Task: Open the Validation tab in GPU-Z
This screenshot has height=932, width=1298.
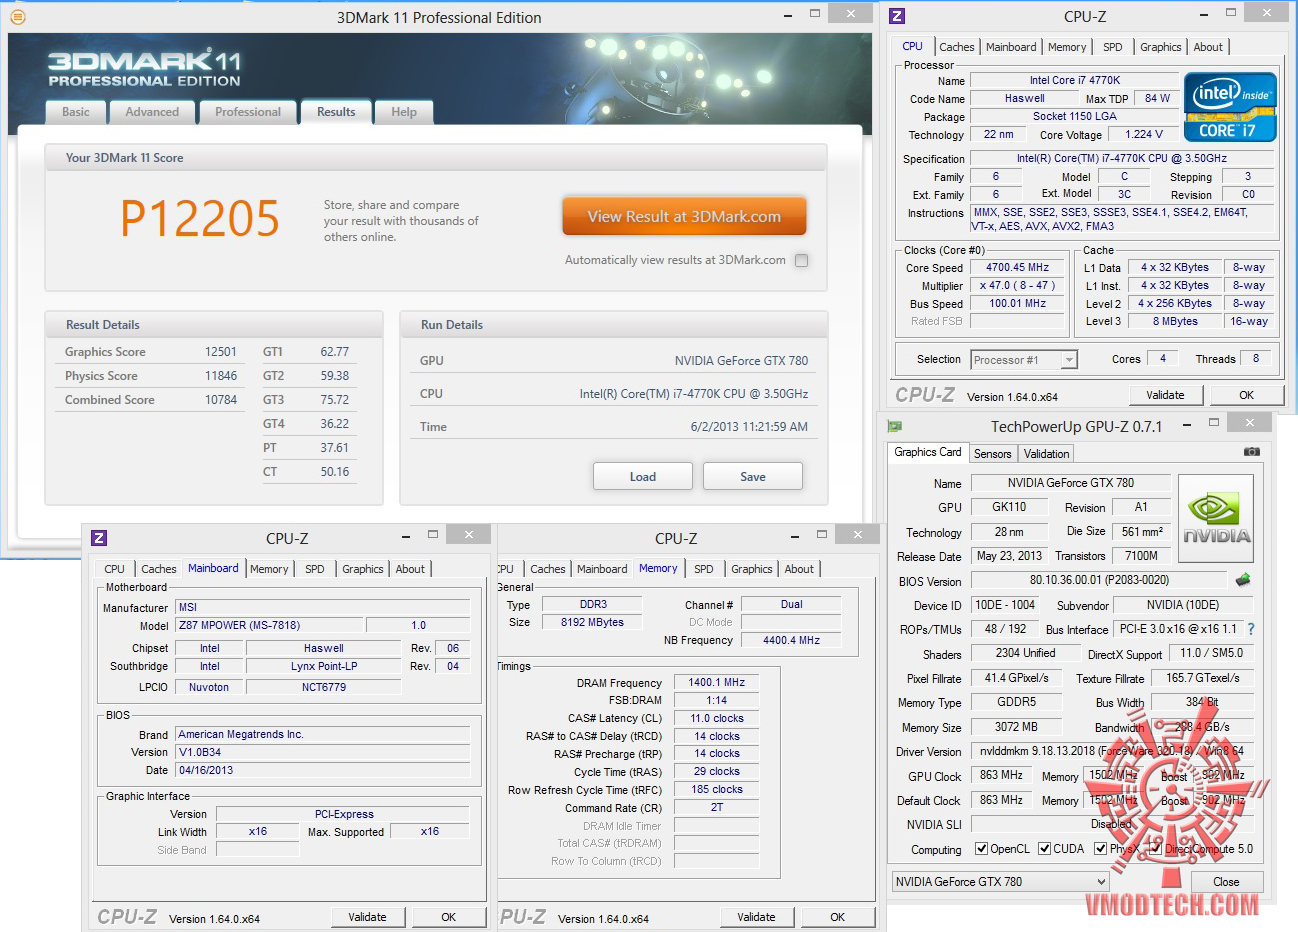Action: (x=1047, y=454)
